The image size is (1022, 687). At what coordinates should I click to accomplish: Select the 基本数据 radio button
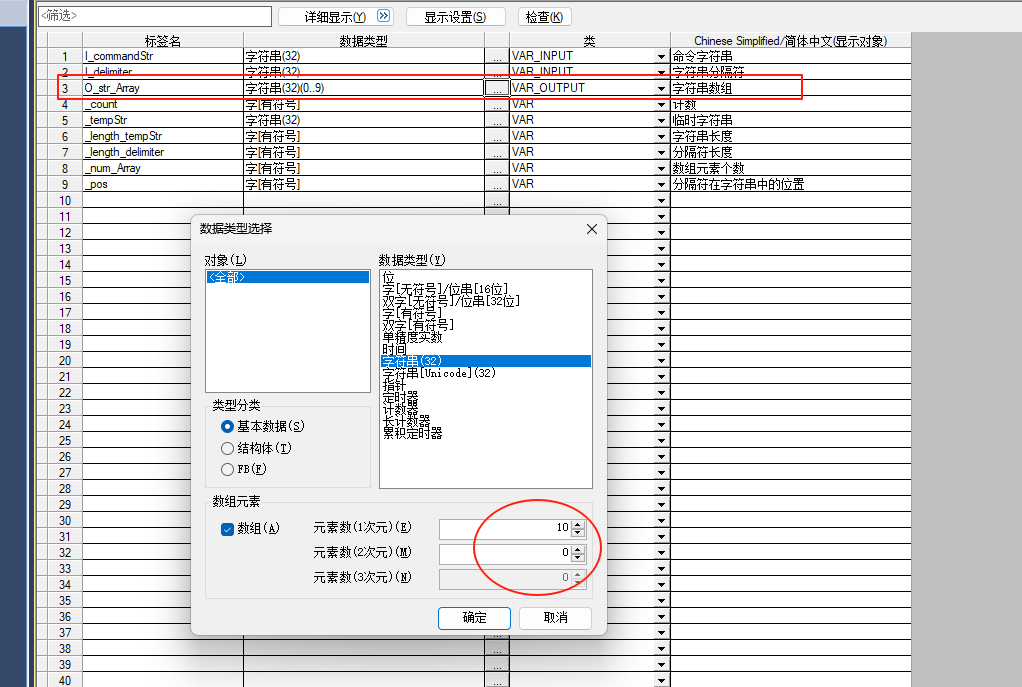[228, 426]
